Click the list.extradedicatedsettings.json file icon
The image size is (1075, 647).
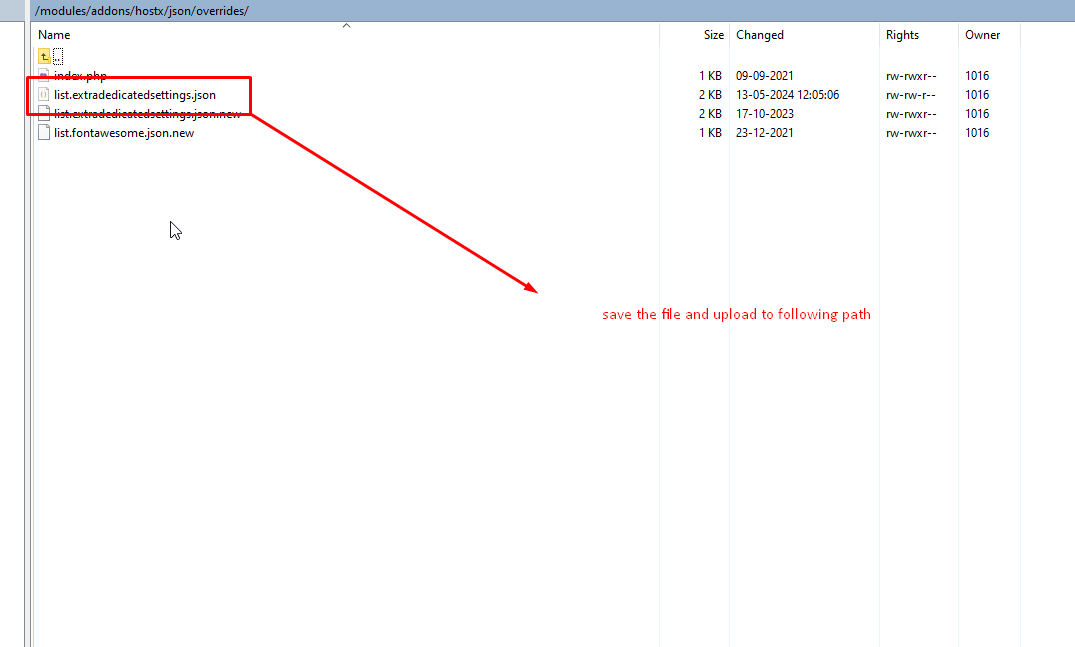coord(44,95)
